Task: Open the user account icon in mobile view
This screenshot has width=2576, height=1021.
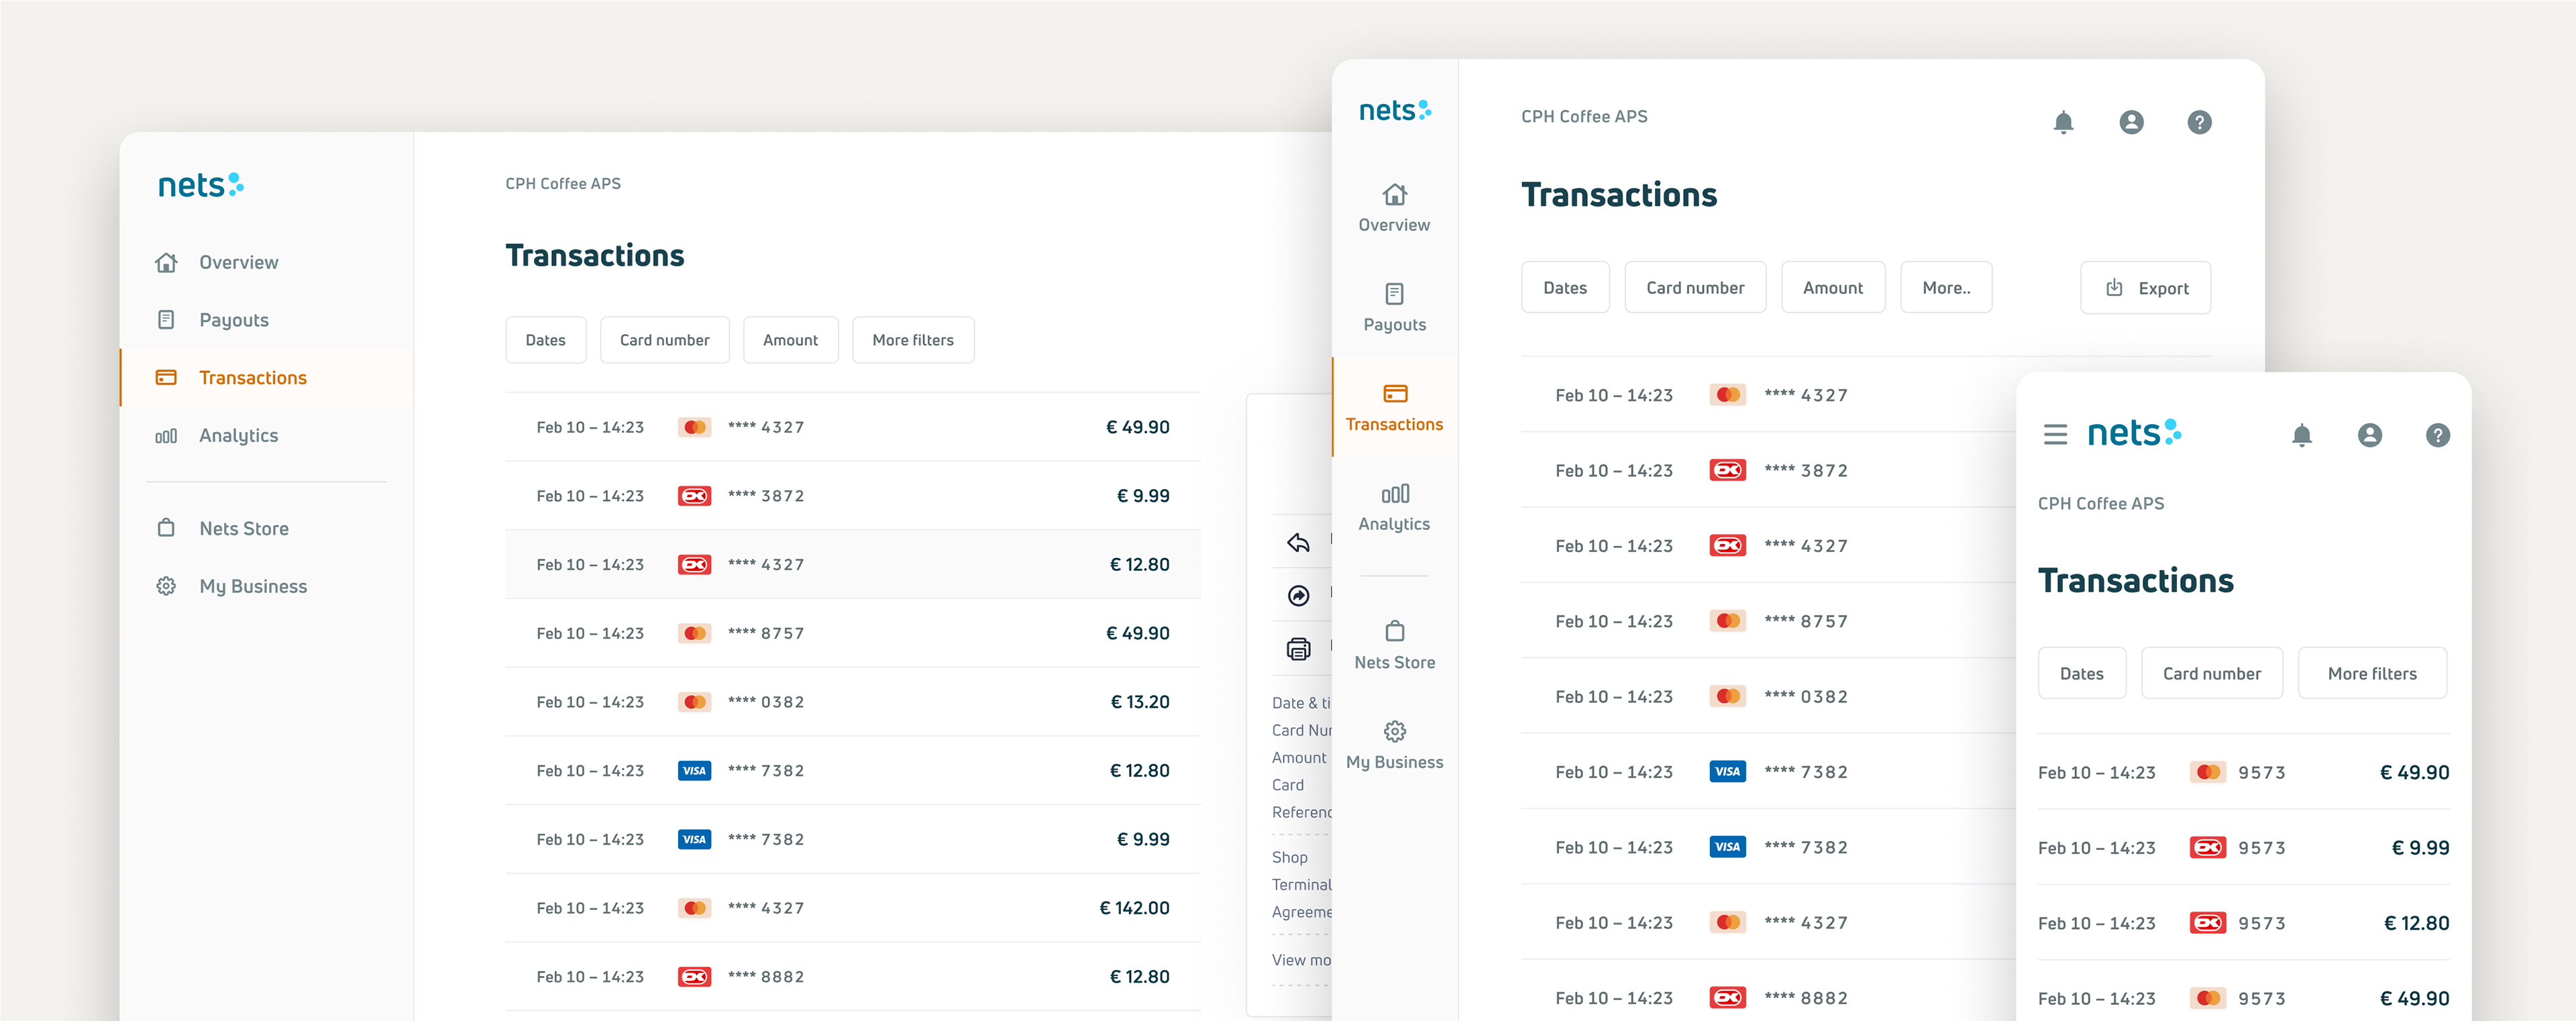Action: [x=2370, y=435]
